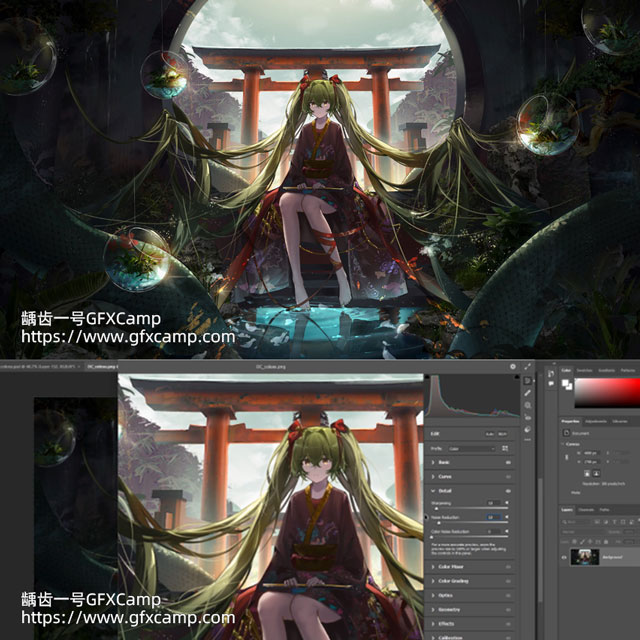640x640 pixels.
Task: Toggle Curve panel visibility eye
Action: pyautogui.click(x=508, y=477)
